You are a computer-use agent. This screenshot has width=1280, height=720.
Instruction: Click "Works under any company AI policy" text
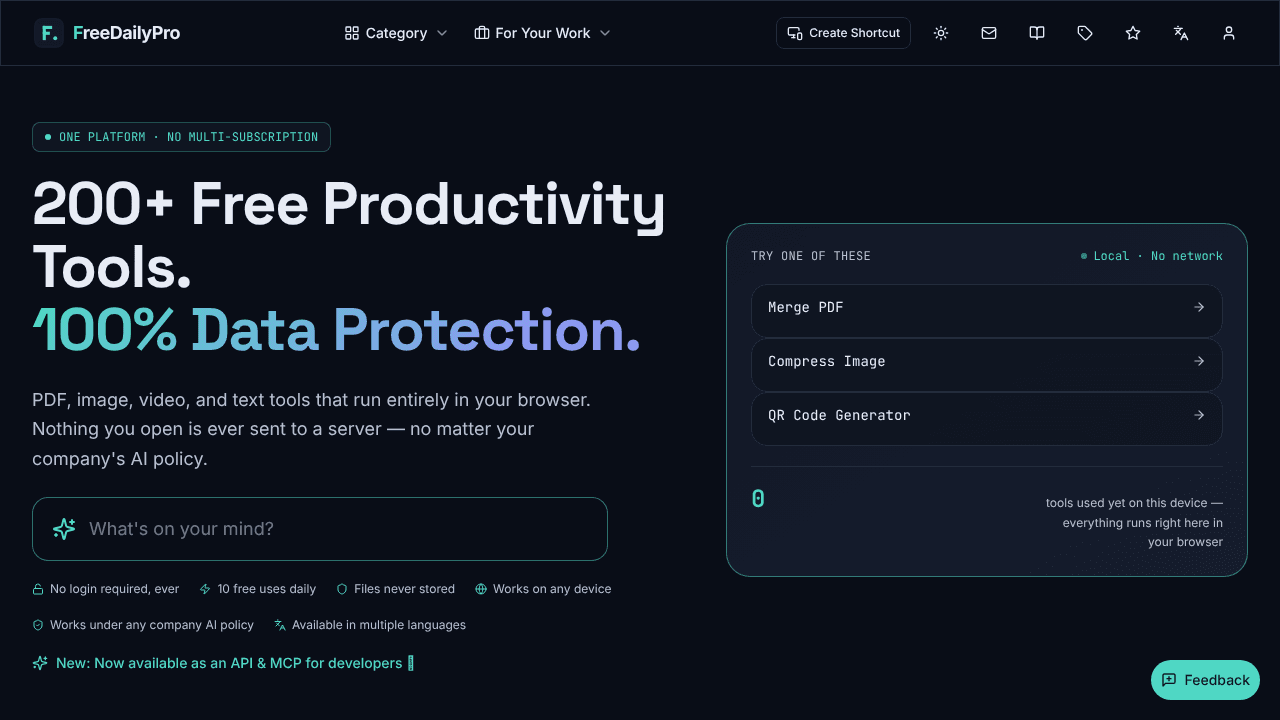(152, 625)
